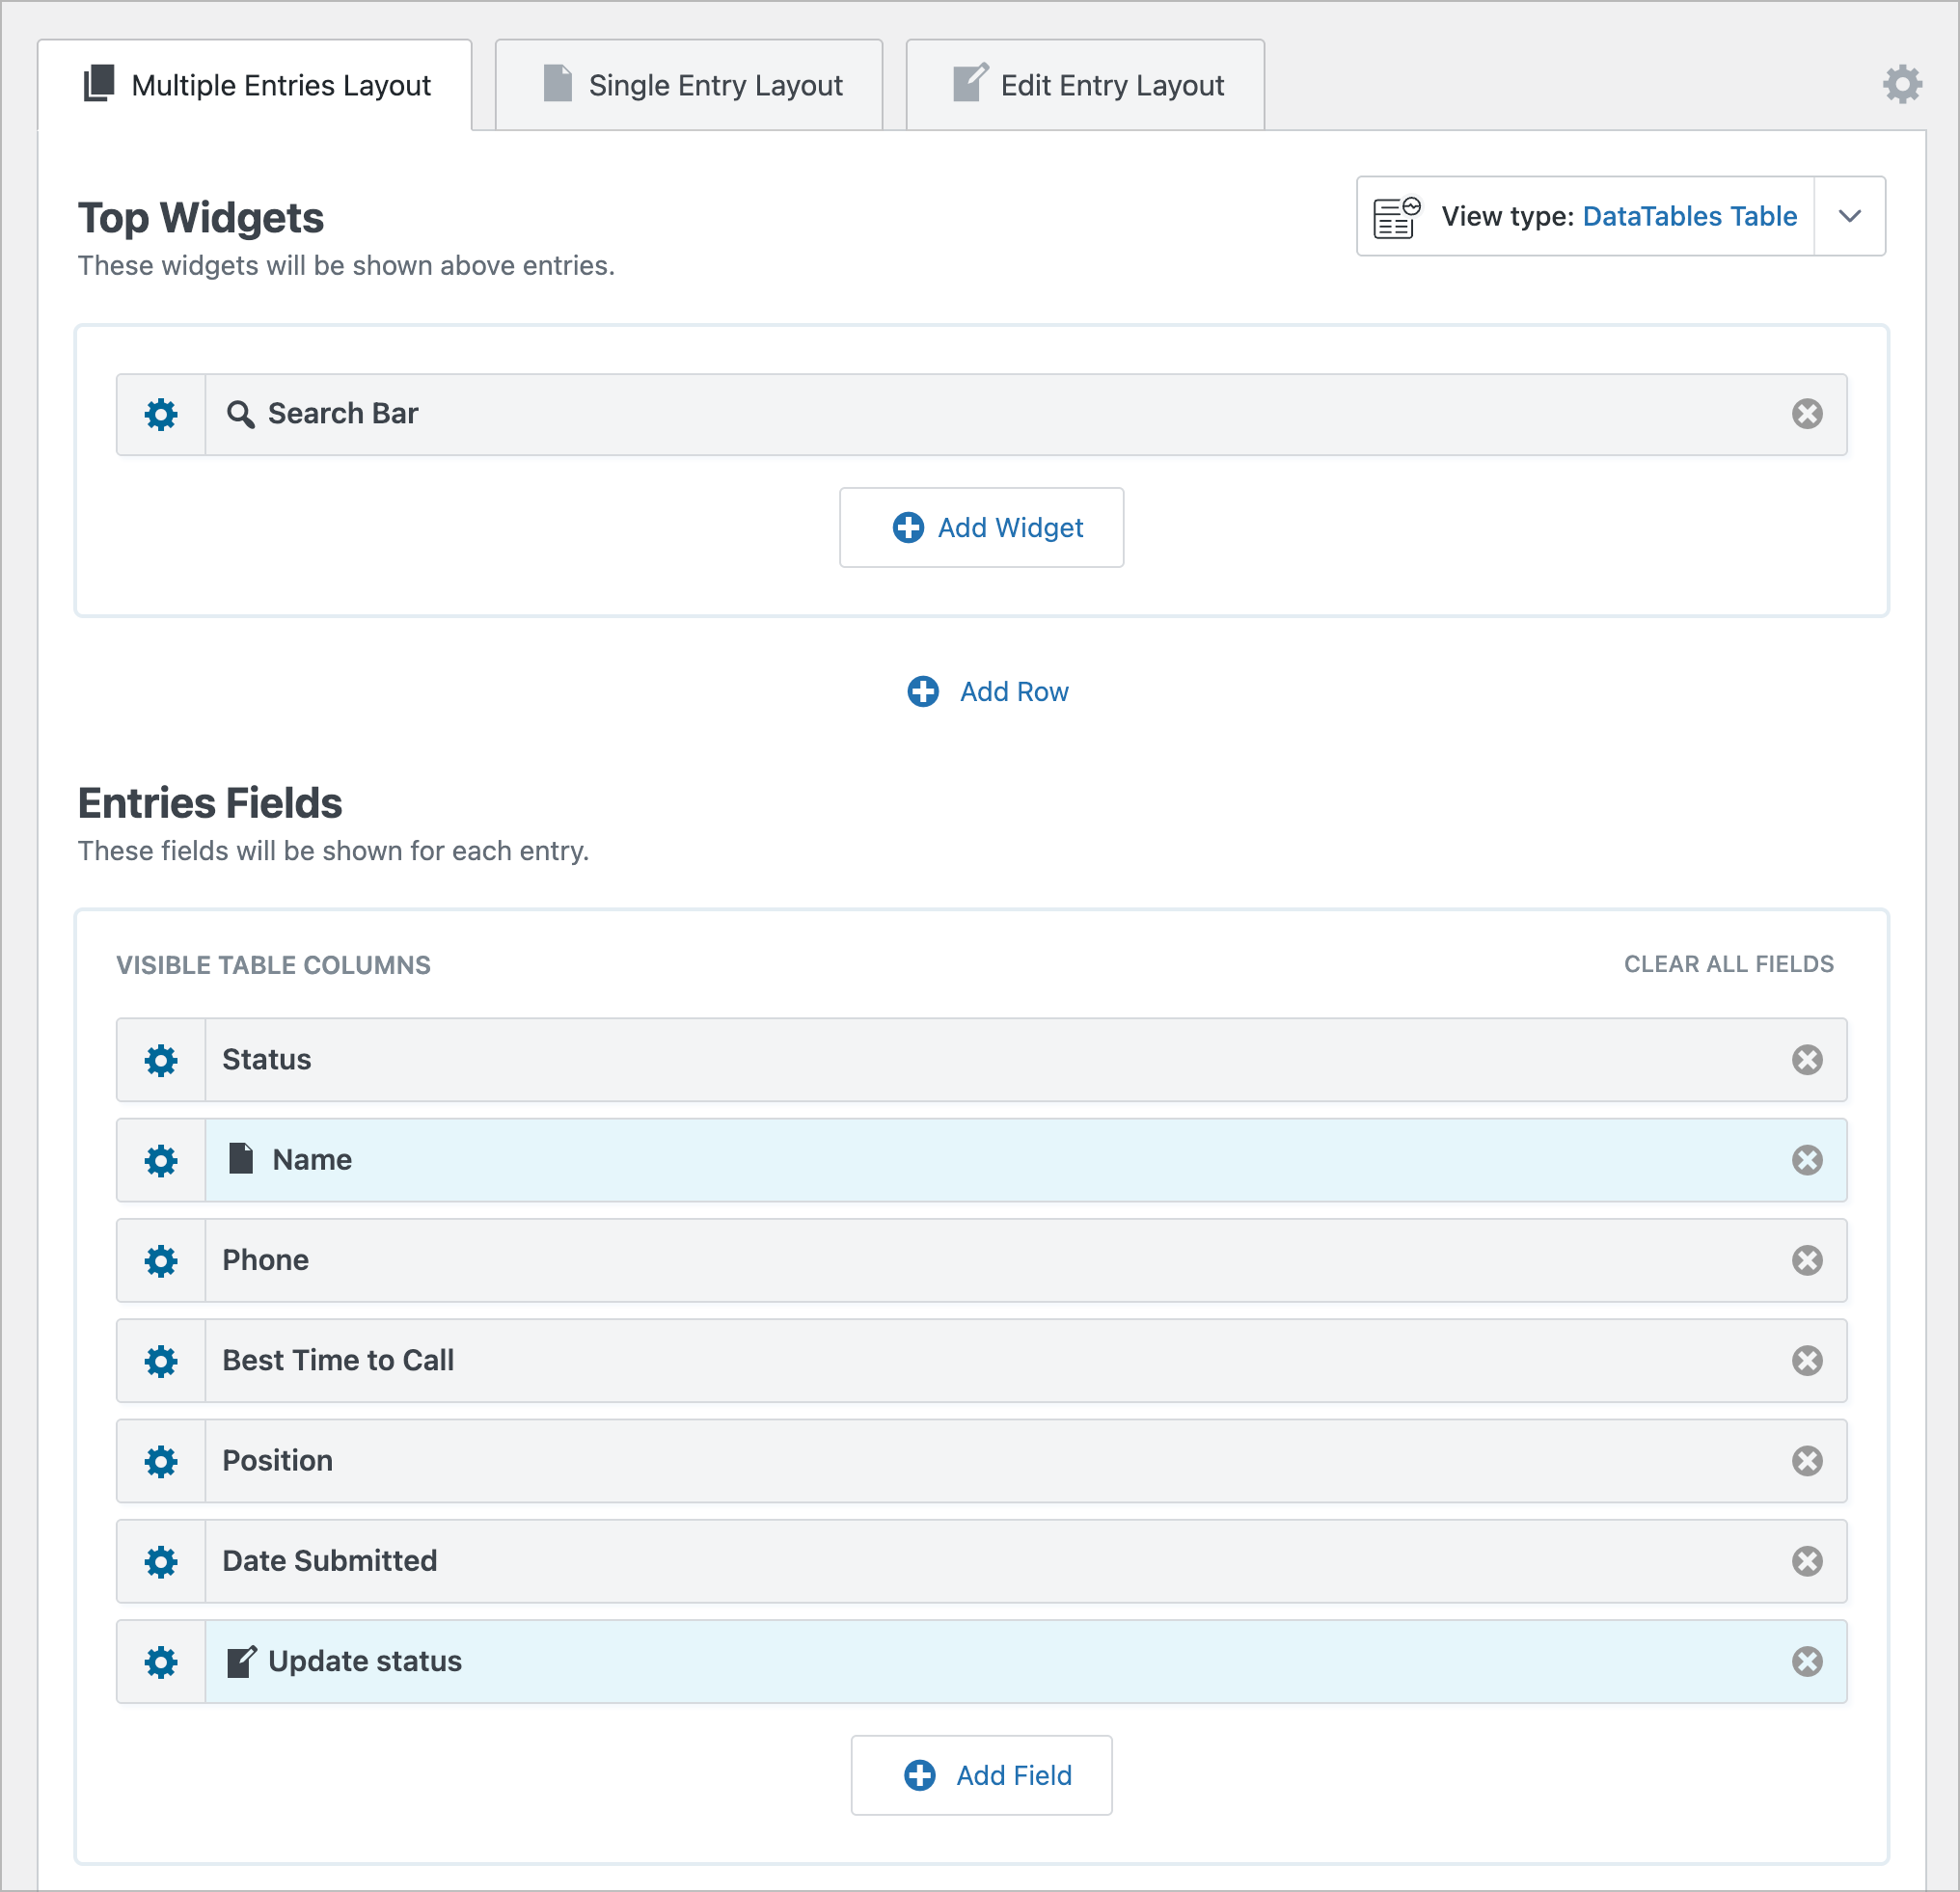Open the Phone field settings gear
This screenshot has height=1892, width=1960.
(x=161, y=1261)
